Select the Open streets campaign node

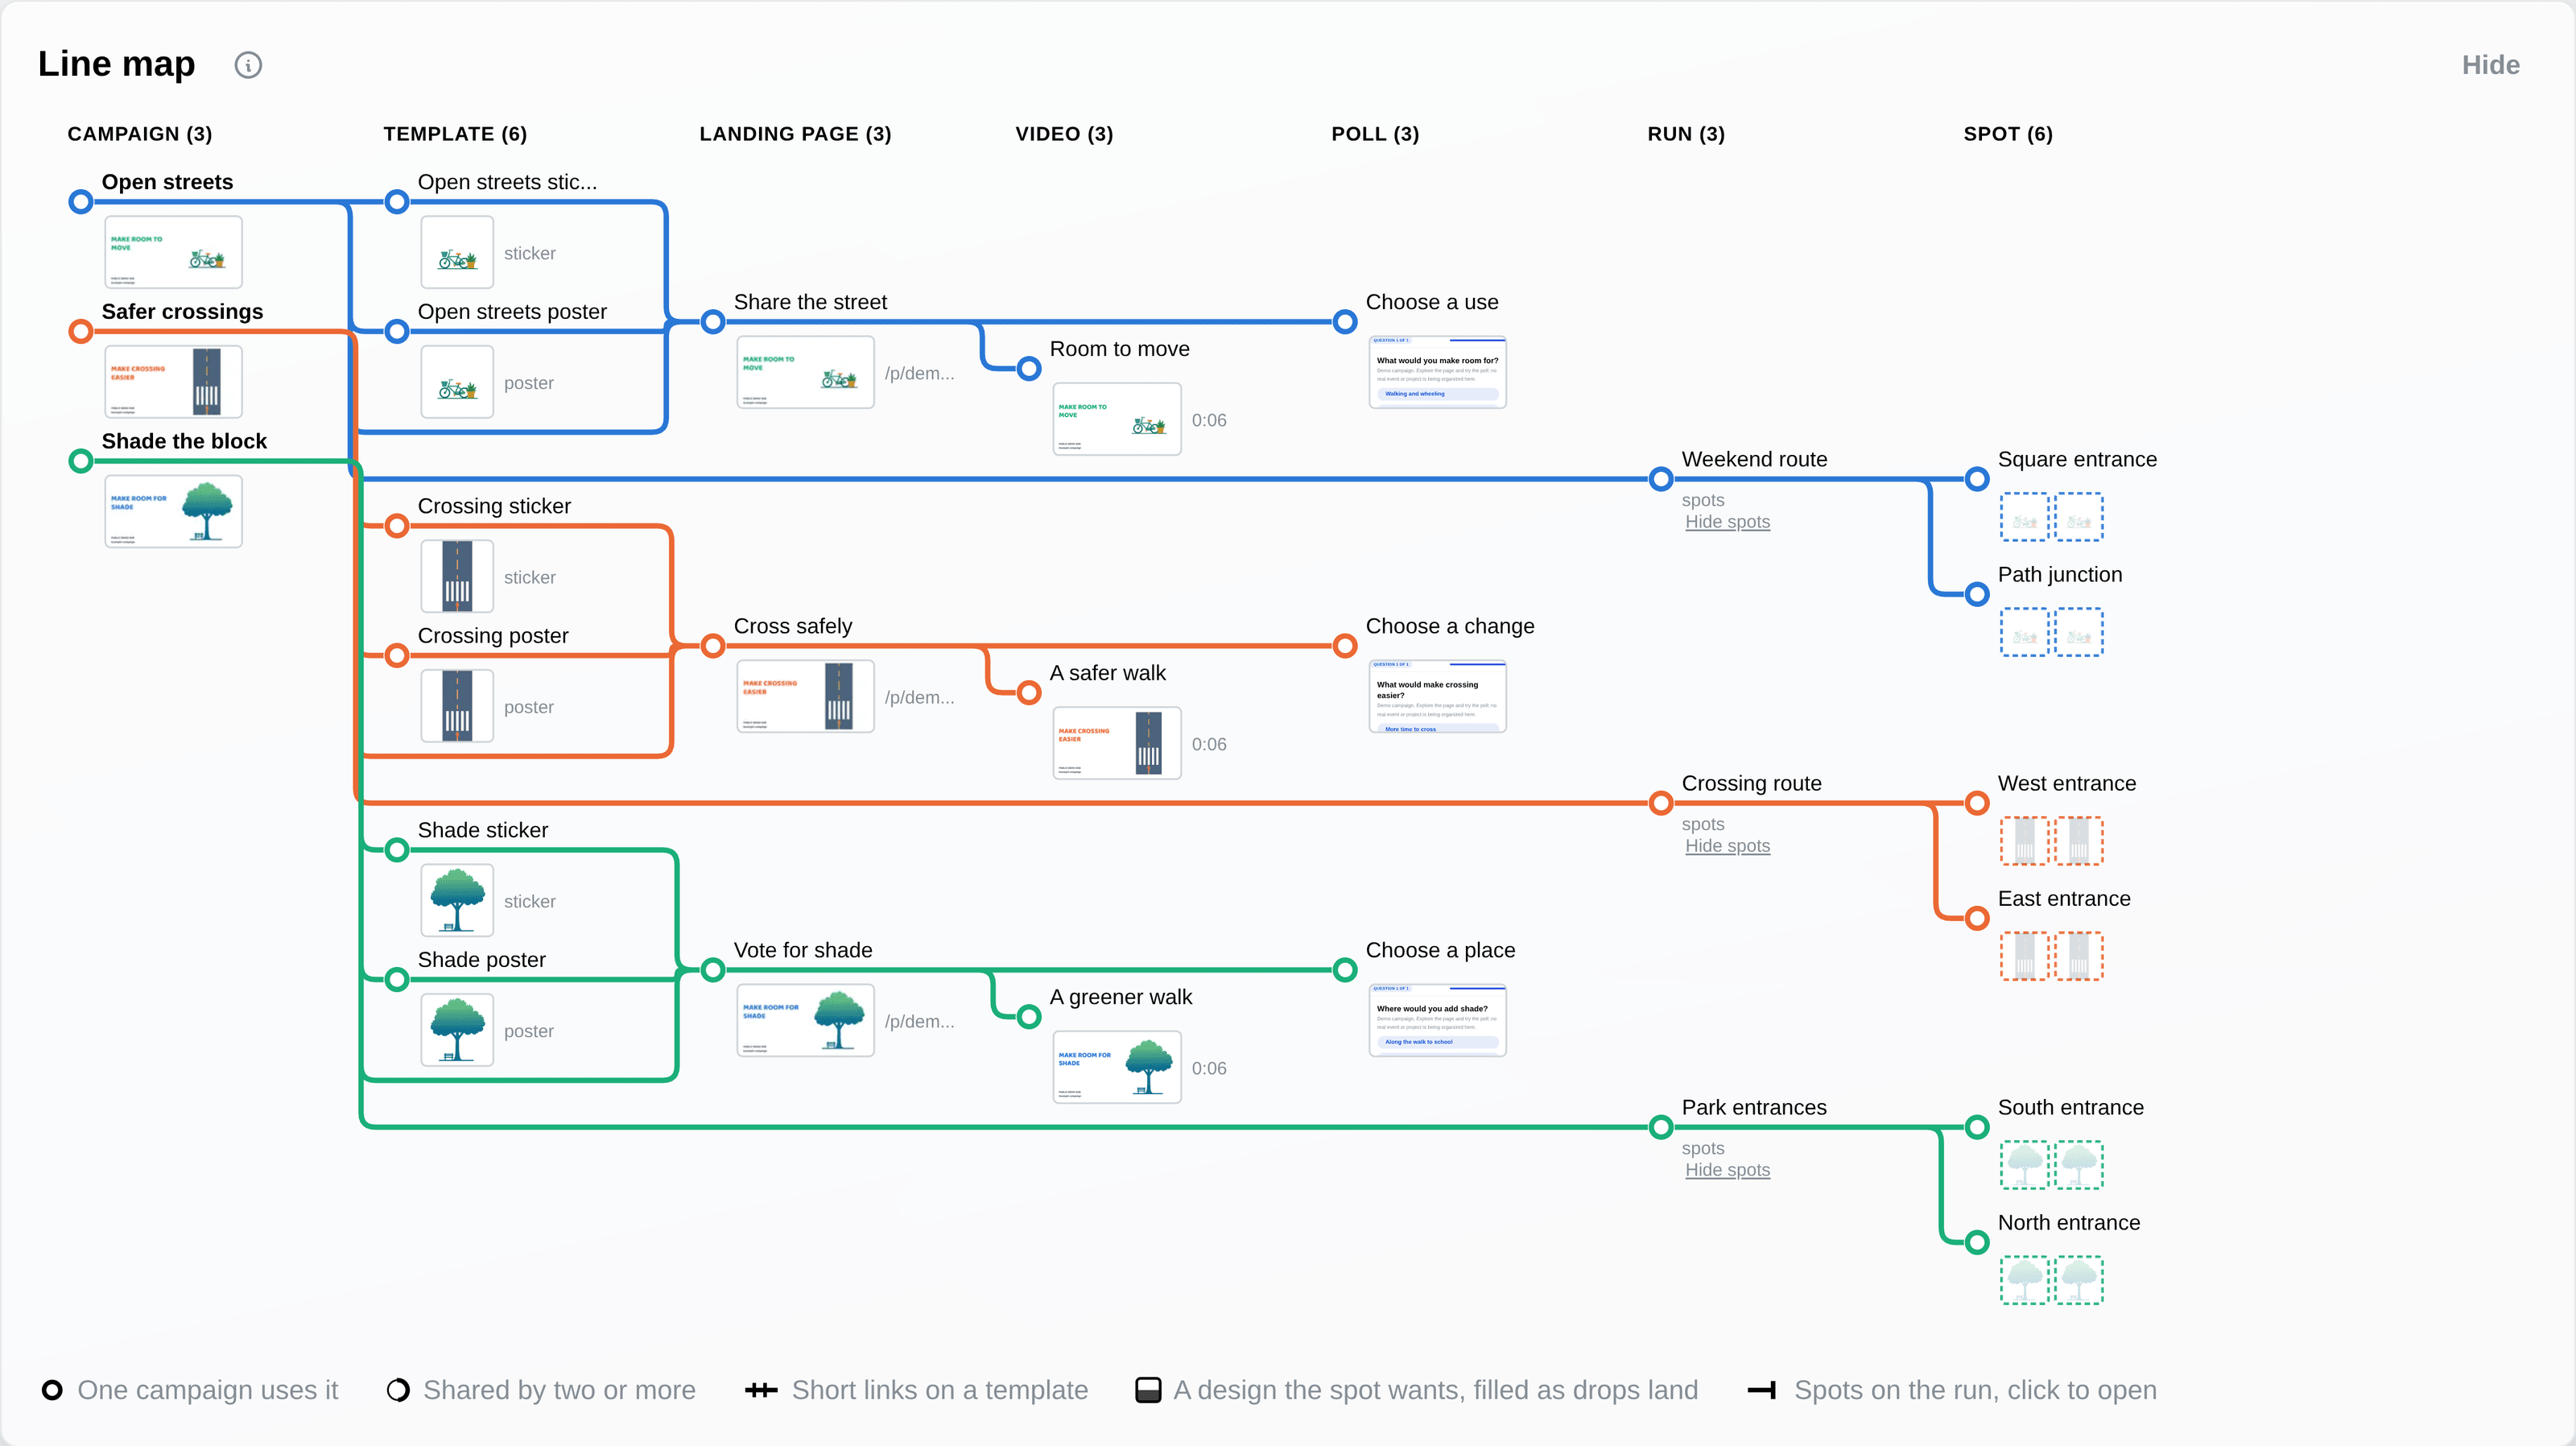pyautogui.click(x=81, y=202)
